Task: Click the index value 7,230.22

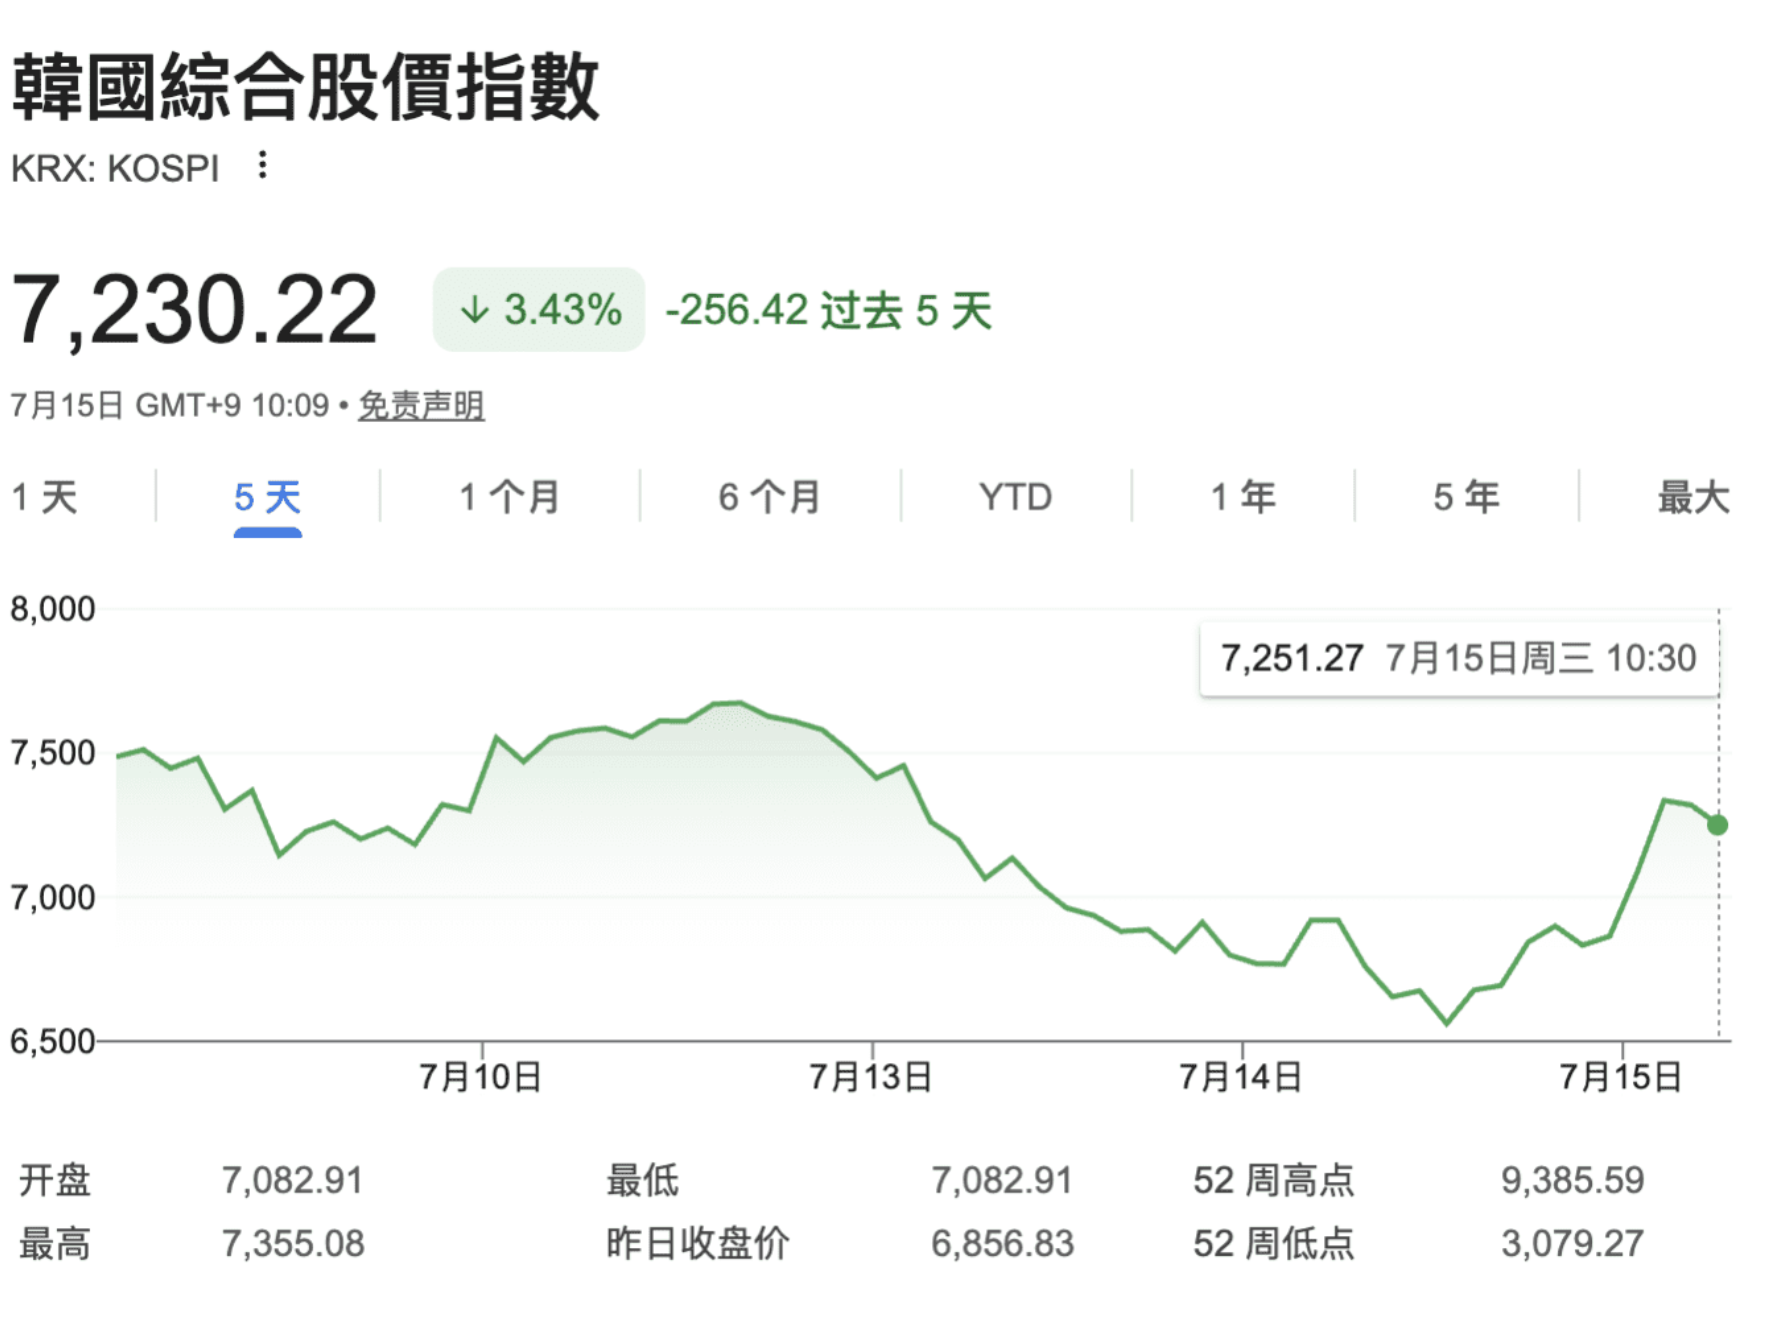Action: (194, 310)
